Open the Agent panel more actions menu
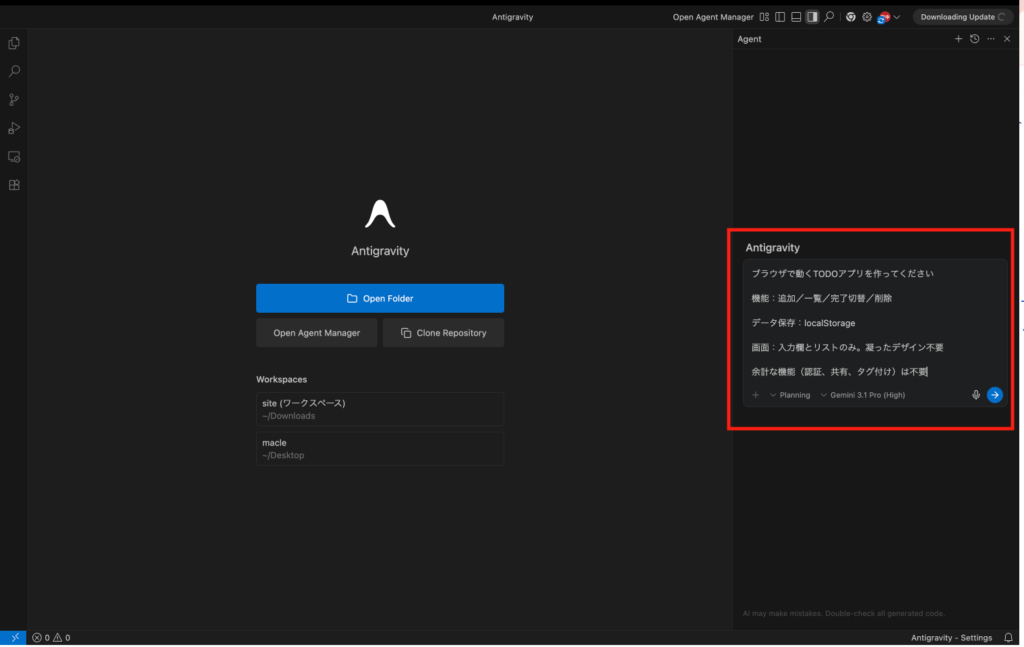The width and height of the screenshot is (1024, 647). coord(991,39)
